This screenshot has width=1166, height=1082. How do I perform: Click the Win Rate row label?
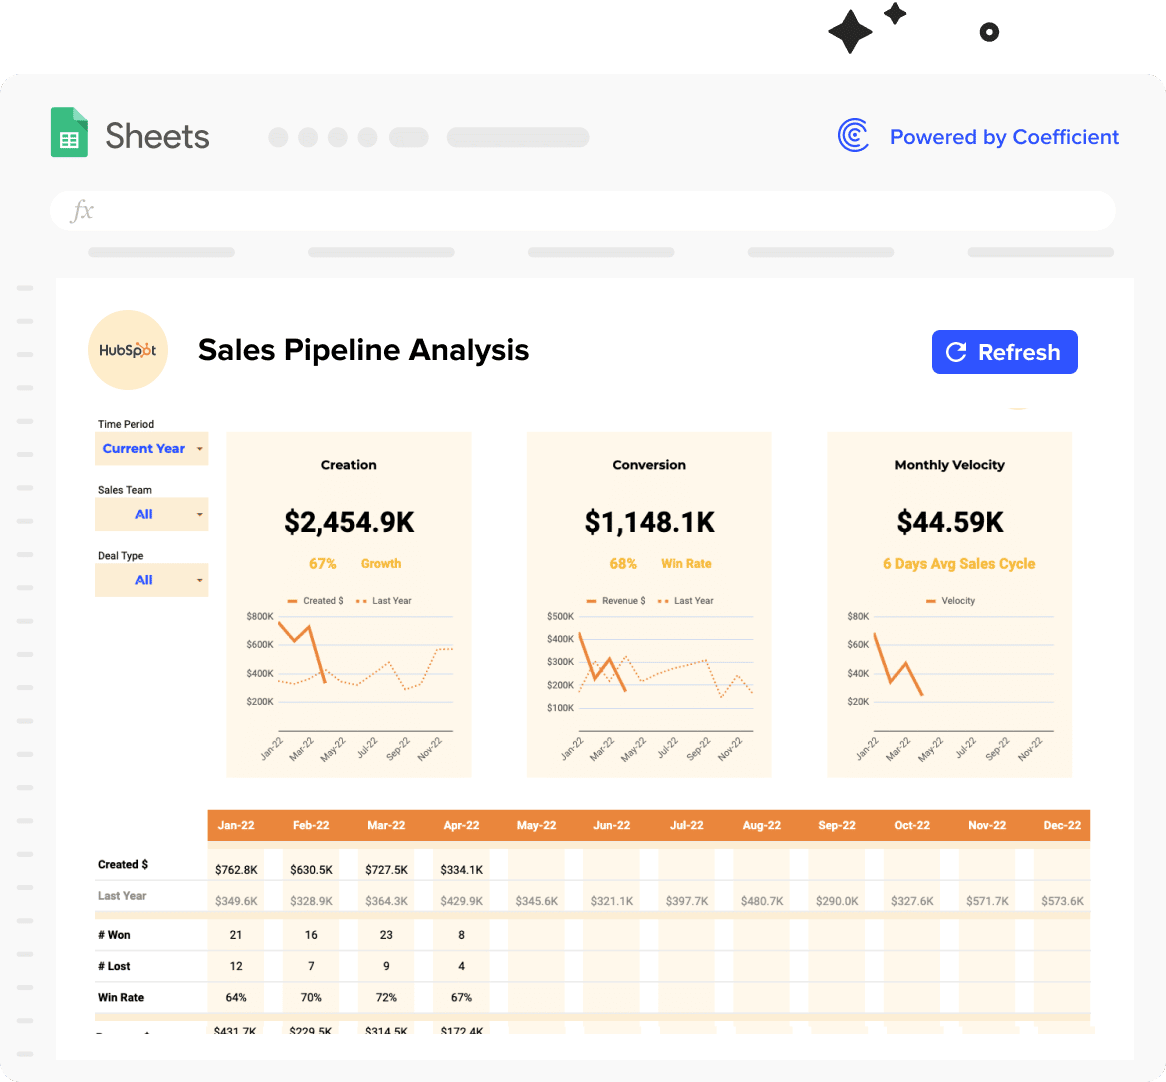coord(121,997)
